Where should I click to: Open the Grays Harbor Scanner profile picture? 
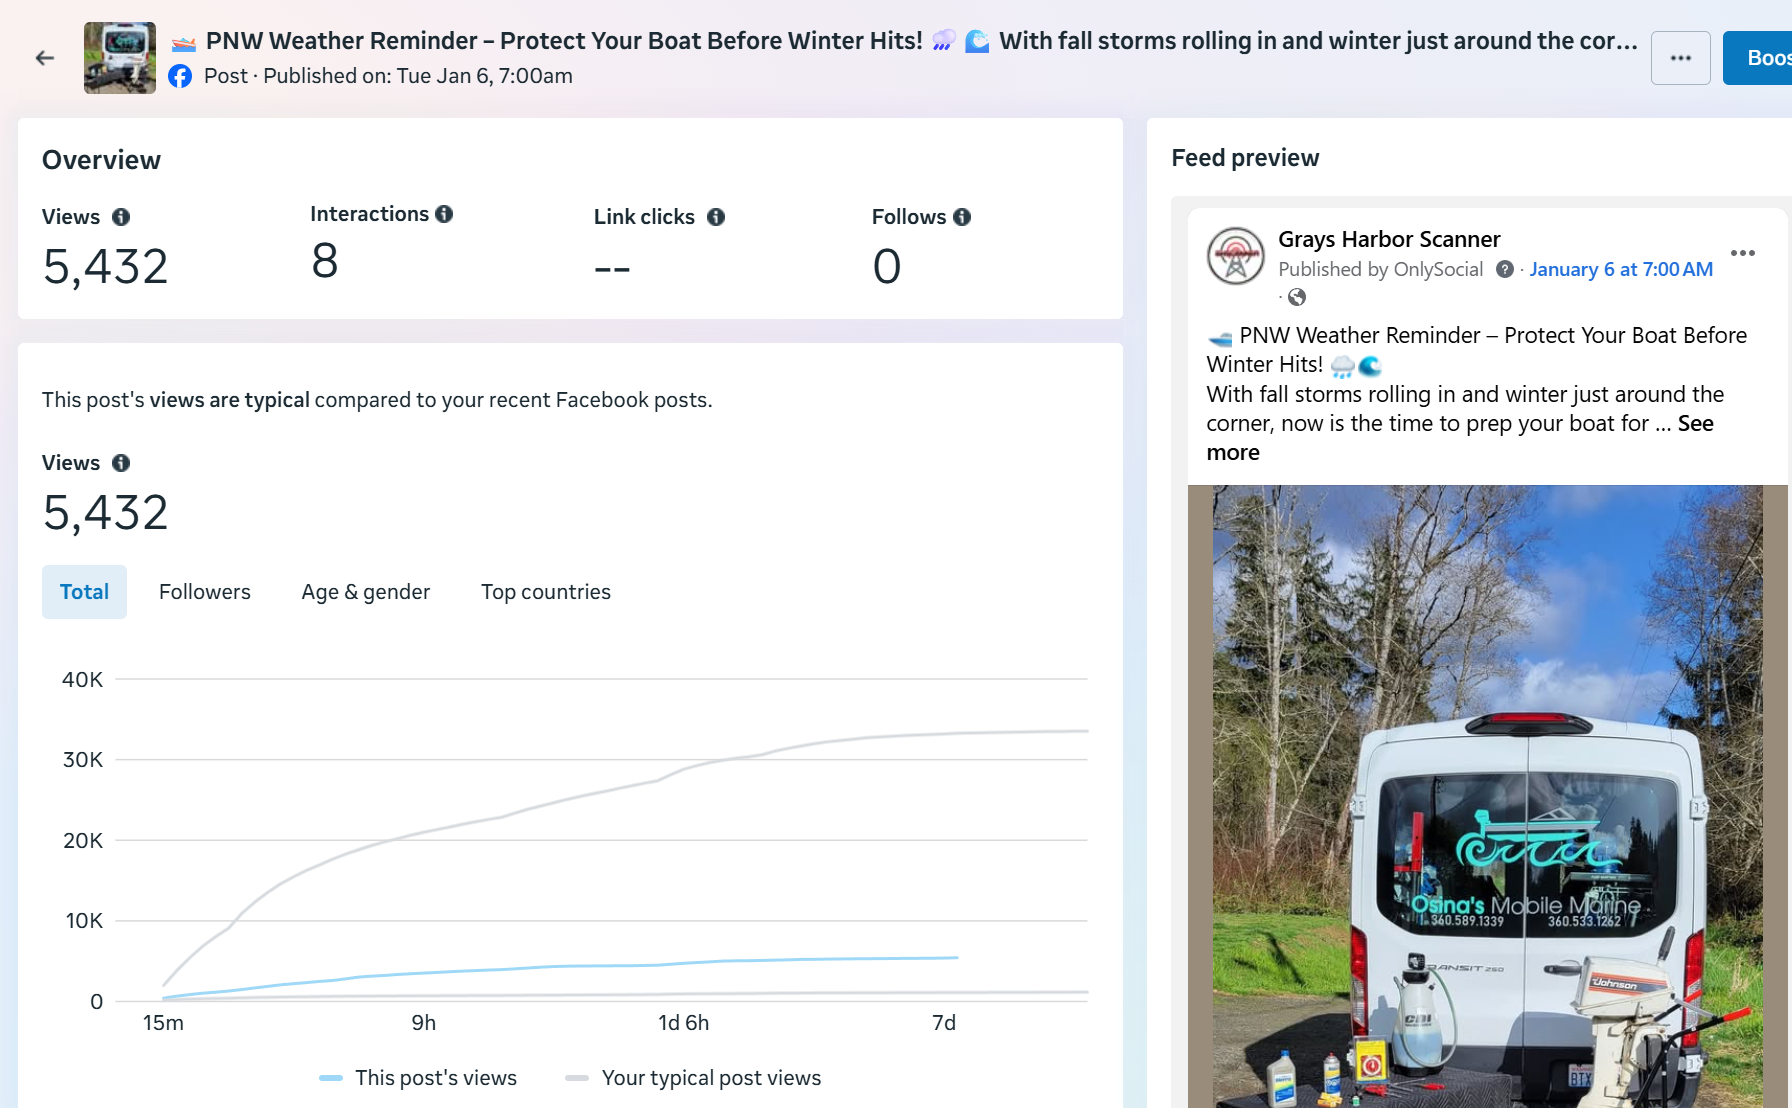[1236, 256]
